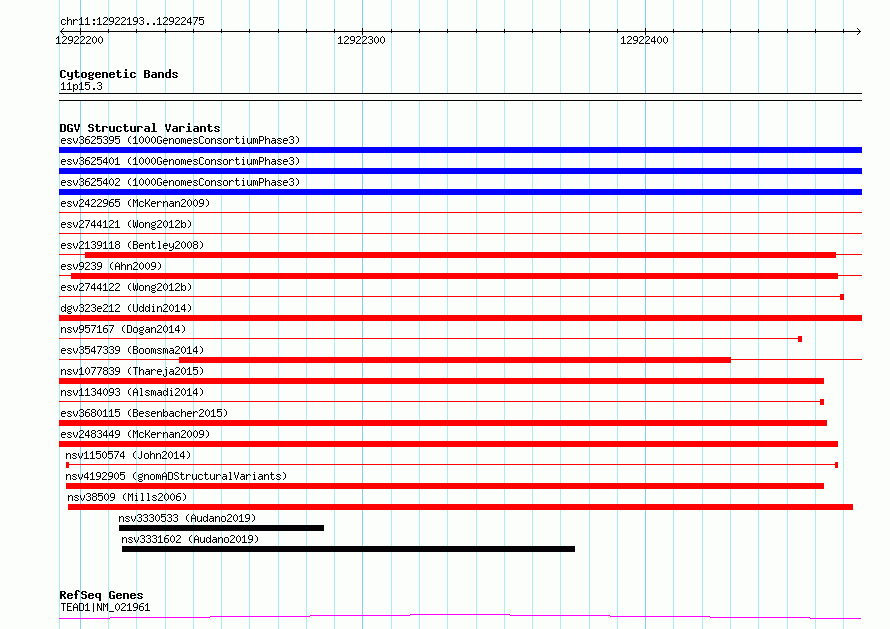Open the esv3547339 (Boomsma2014) label
This screenshot has height=629, width=890.
[x=132, y=350]
